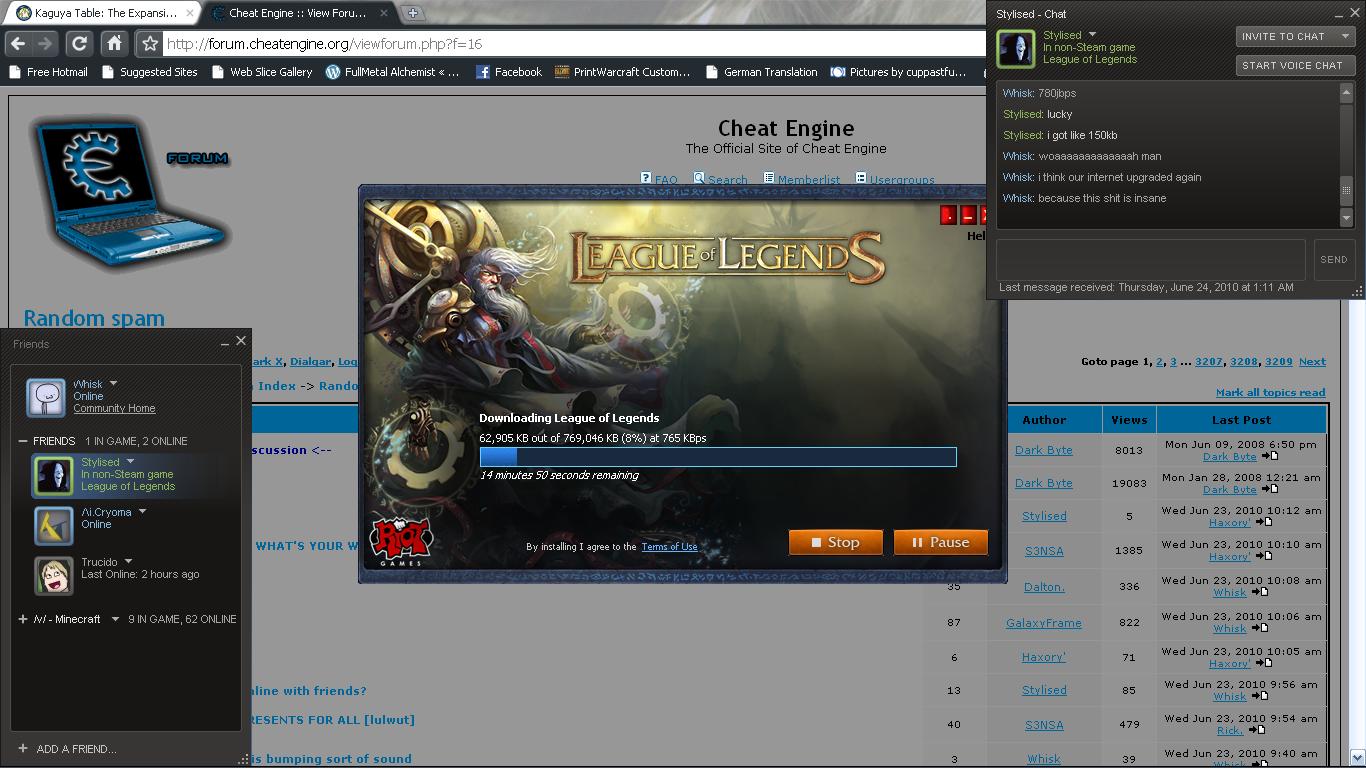
Task: Collapse the FRIENDS group
Action: click(x=23, y=441)
